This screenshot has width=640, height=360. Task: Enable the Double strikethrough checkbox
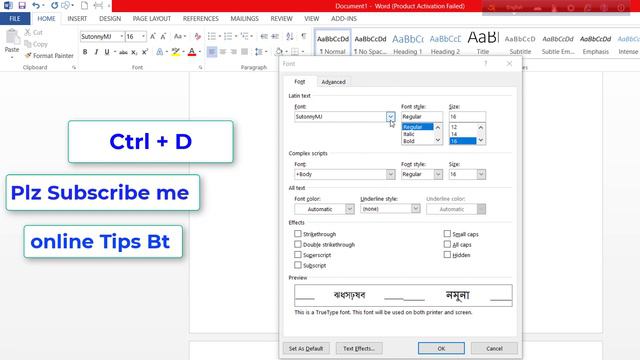pyautogui.click(x=298, y=244)
